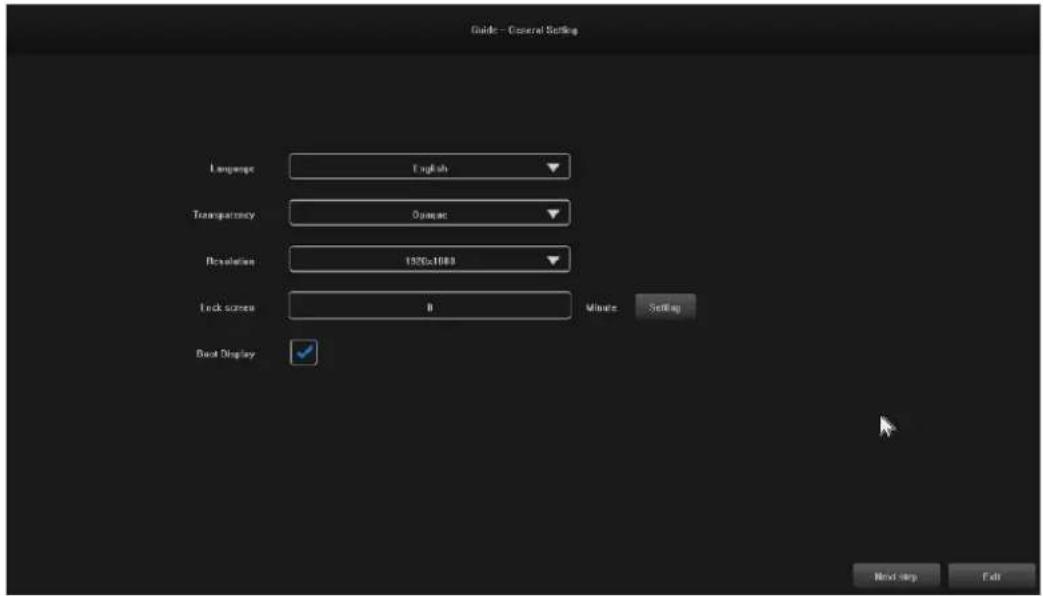Viewport: 1043px width, 596px height.
Task: Click the "Guide - General Setting" title text
Action: click(x=523, y=31)
